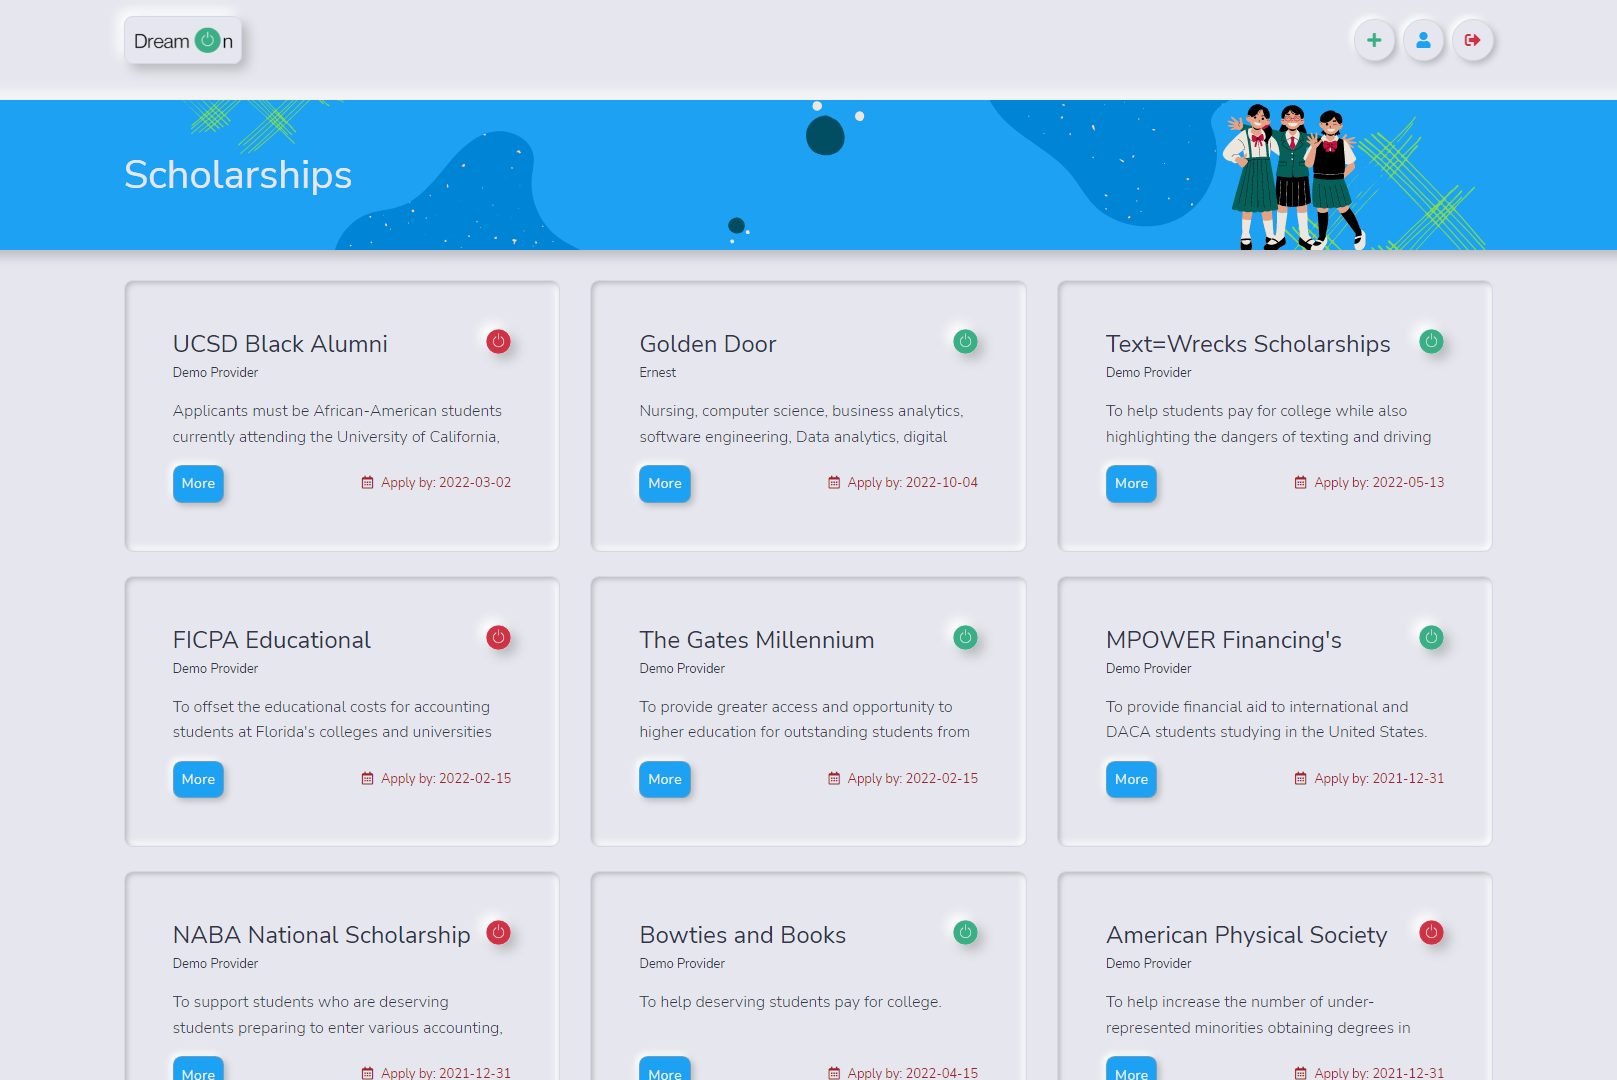The image size is (1617, 1080).
Task: Click the Scholarships banner heading
Action: (x=237, y=175)
